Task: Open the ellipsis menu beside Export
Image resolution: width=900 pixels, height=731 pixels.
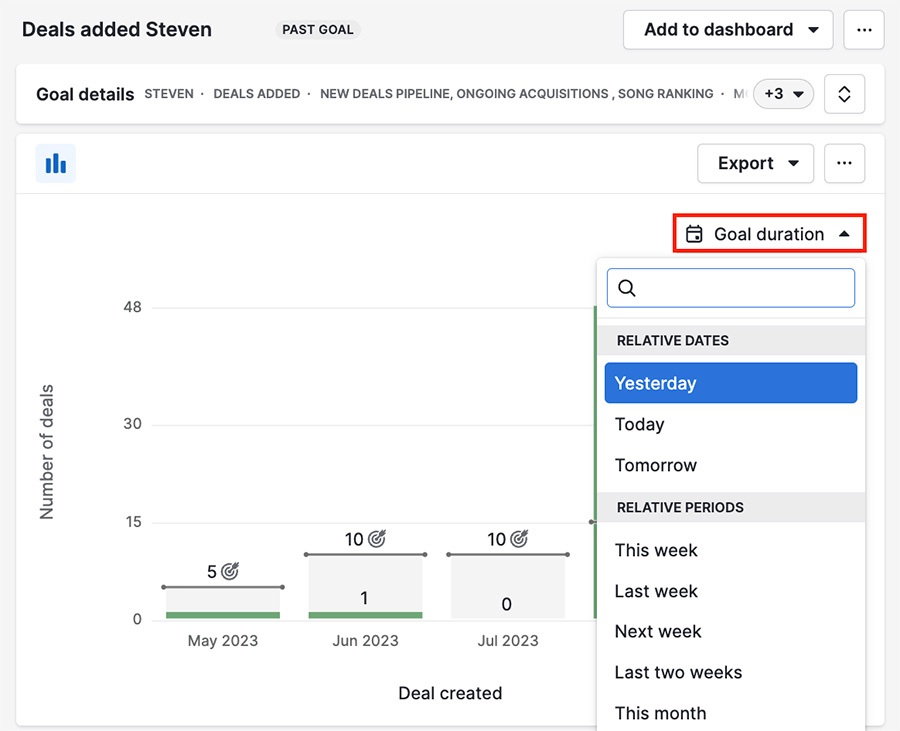Action: tap(844, 163)
